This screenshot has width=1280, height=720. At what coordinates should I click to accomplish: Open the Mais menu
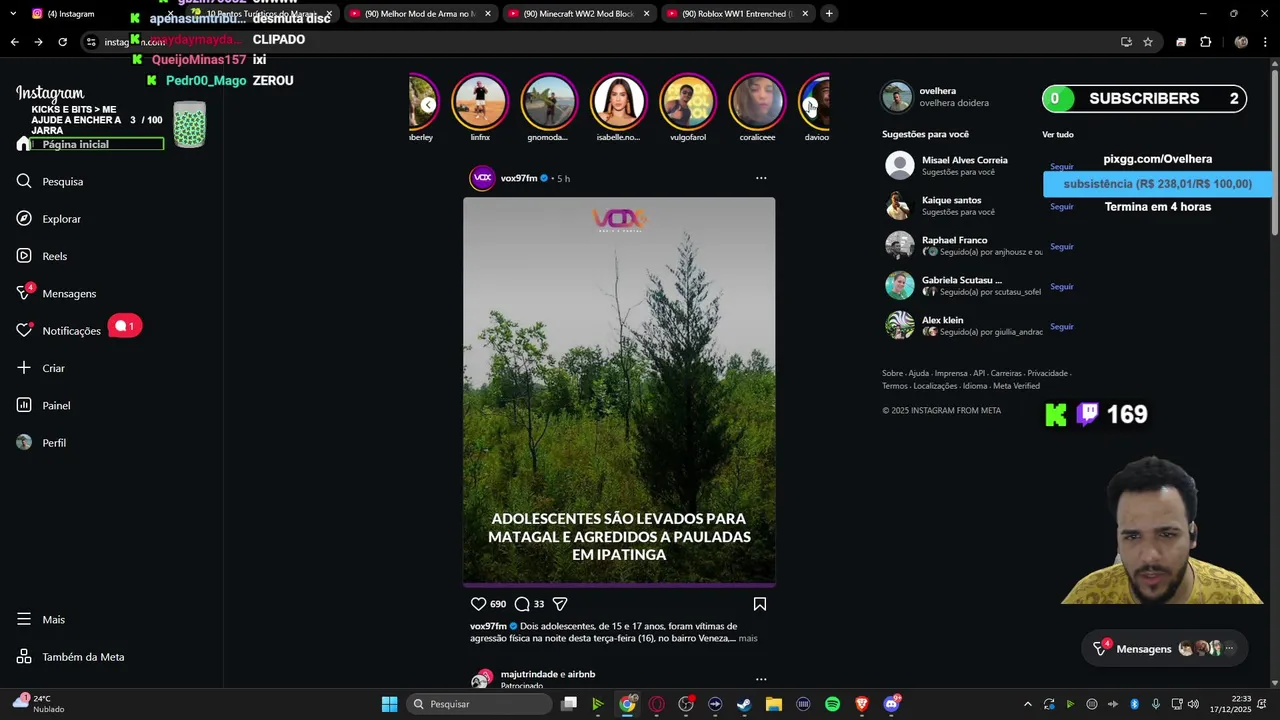click(41, 619)
